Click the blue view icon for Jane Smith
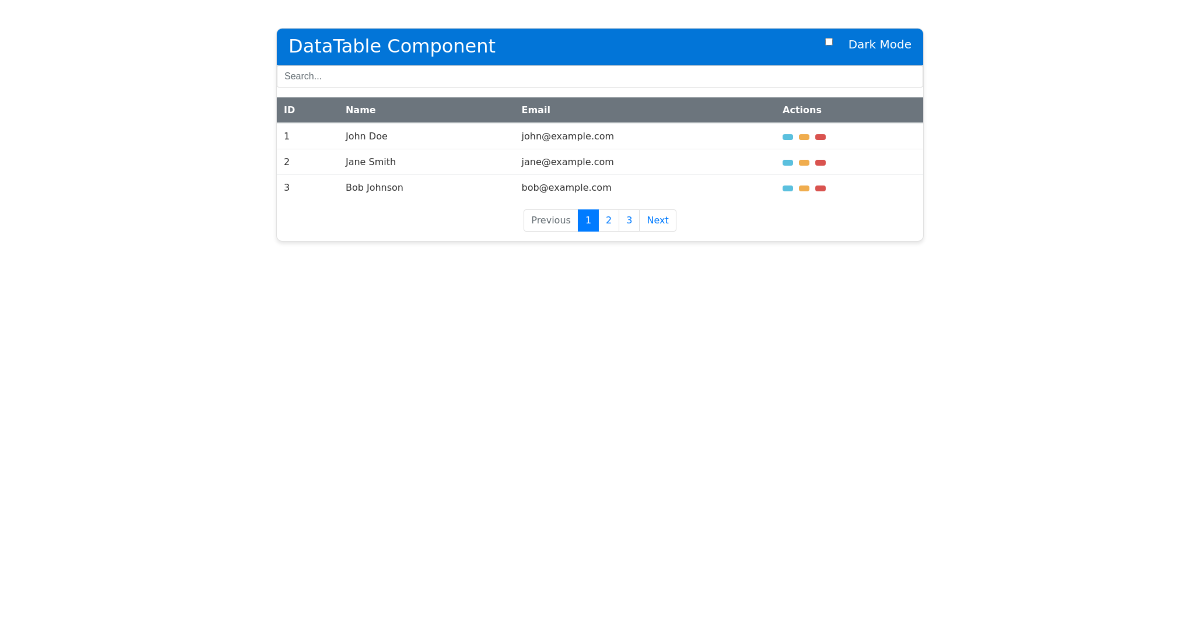The image size is (1200, 630). 787,162
